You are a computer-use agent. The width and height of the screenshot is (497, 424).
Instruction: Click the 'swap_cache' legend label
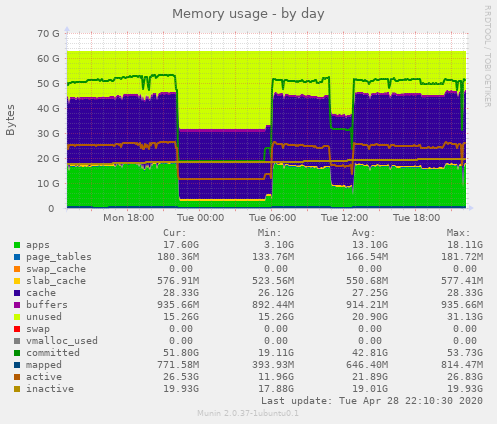56,269
